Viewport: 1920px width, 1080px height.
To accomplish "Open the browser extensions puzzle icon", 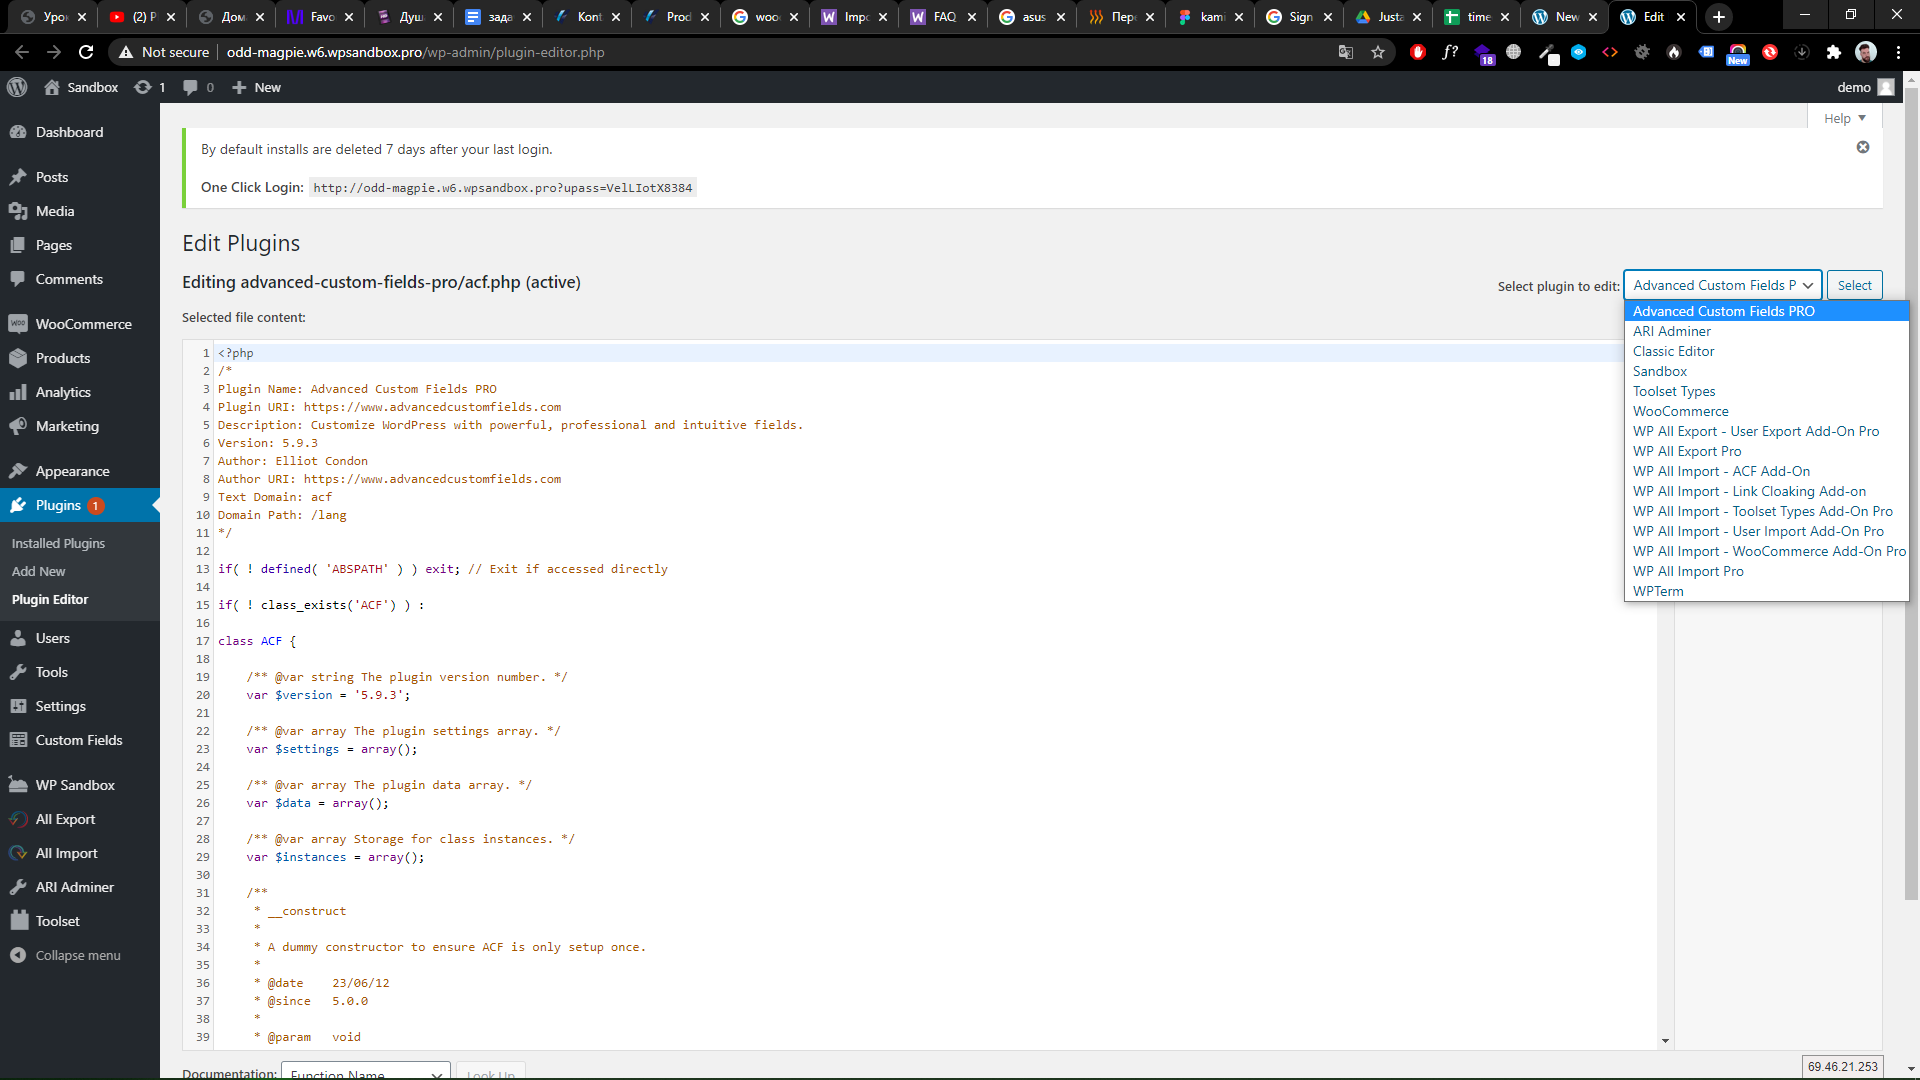I will (x=1834, y=52).
